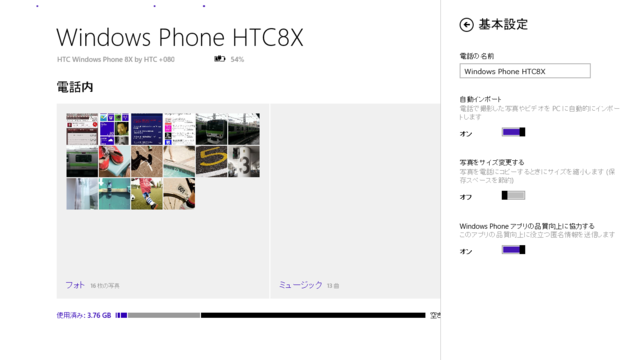Screen dimensions: 640x360
Task: Click the 54% battery percentage text
Action: point(237,60)
